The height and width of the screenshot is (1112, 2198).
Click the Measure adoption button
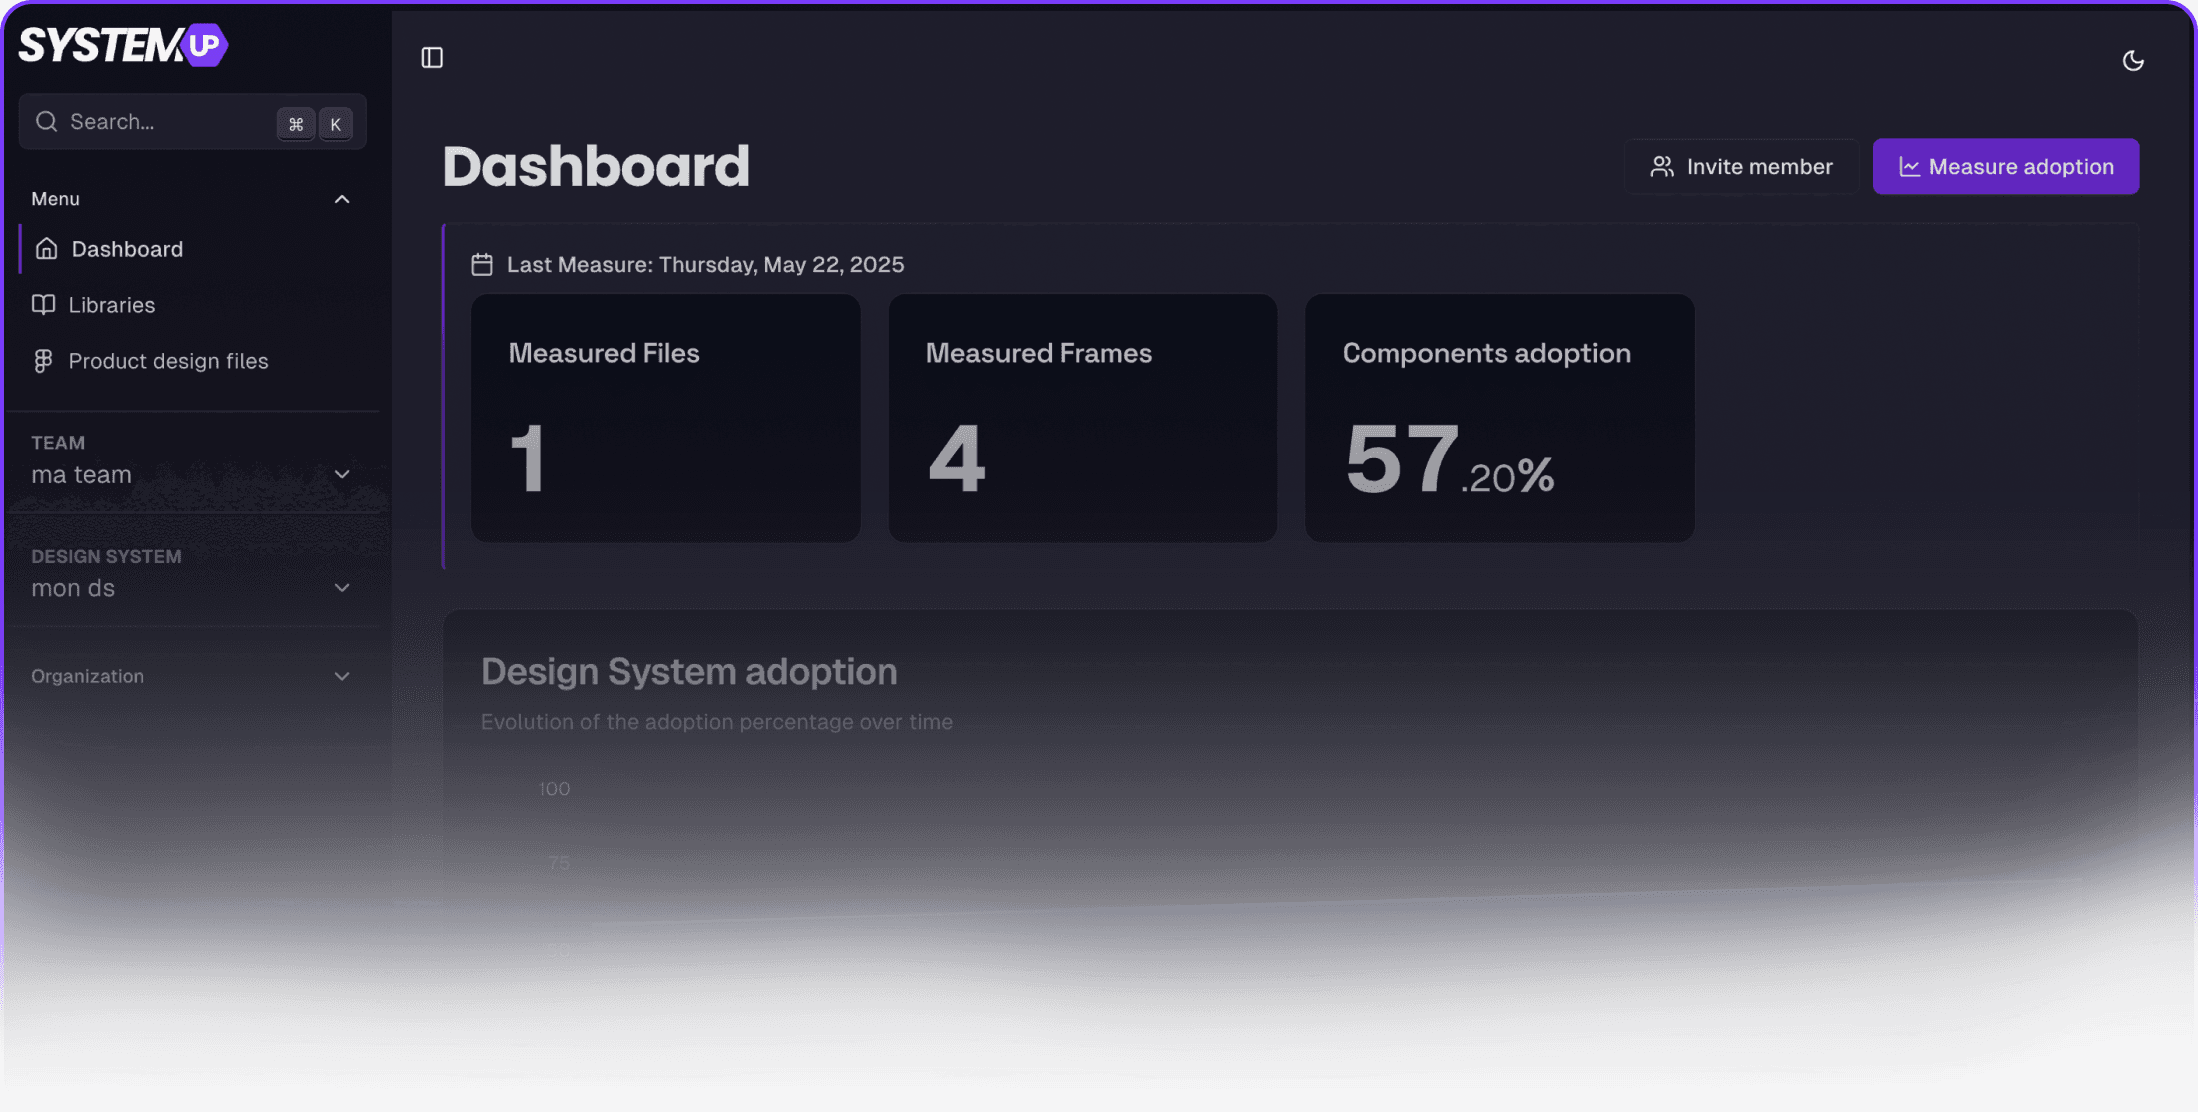[2005, 167]
